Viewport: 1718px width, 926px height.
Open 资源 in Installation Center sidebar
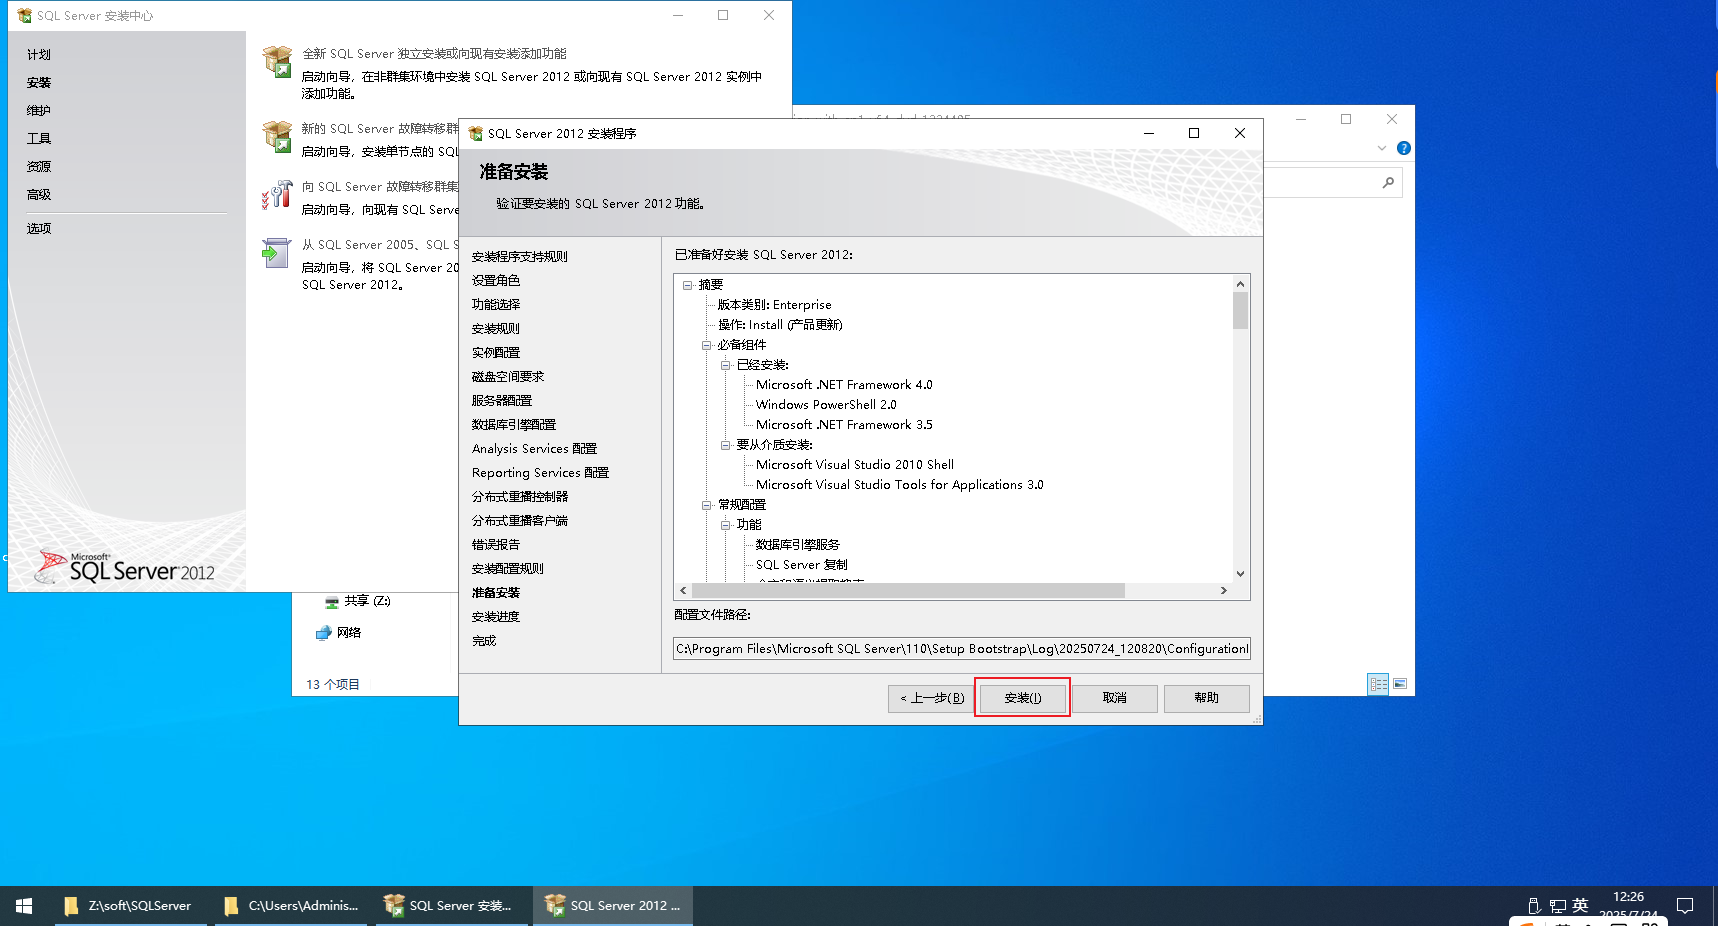point(39,167)
